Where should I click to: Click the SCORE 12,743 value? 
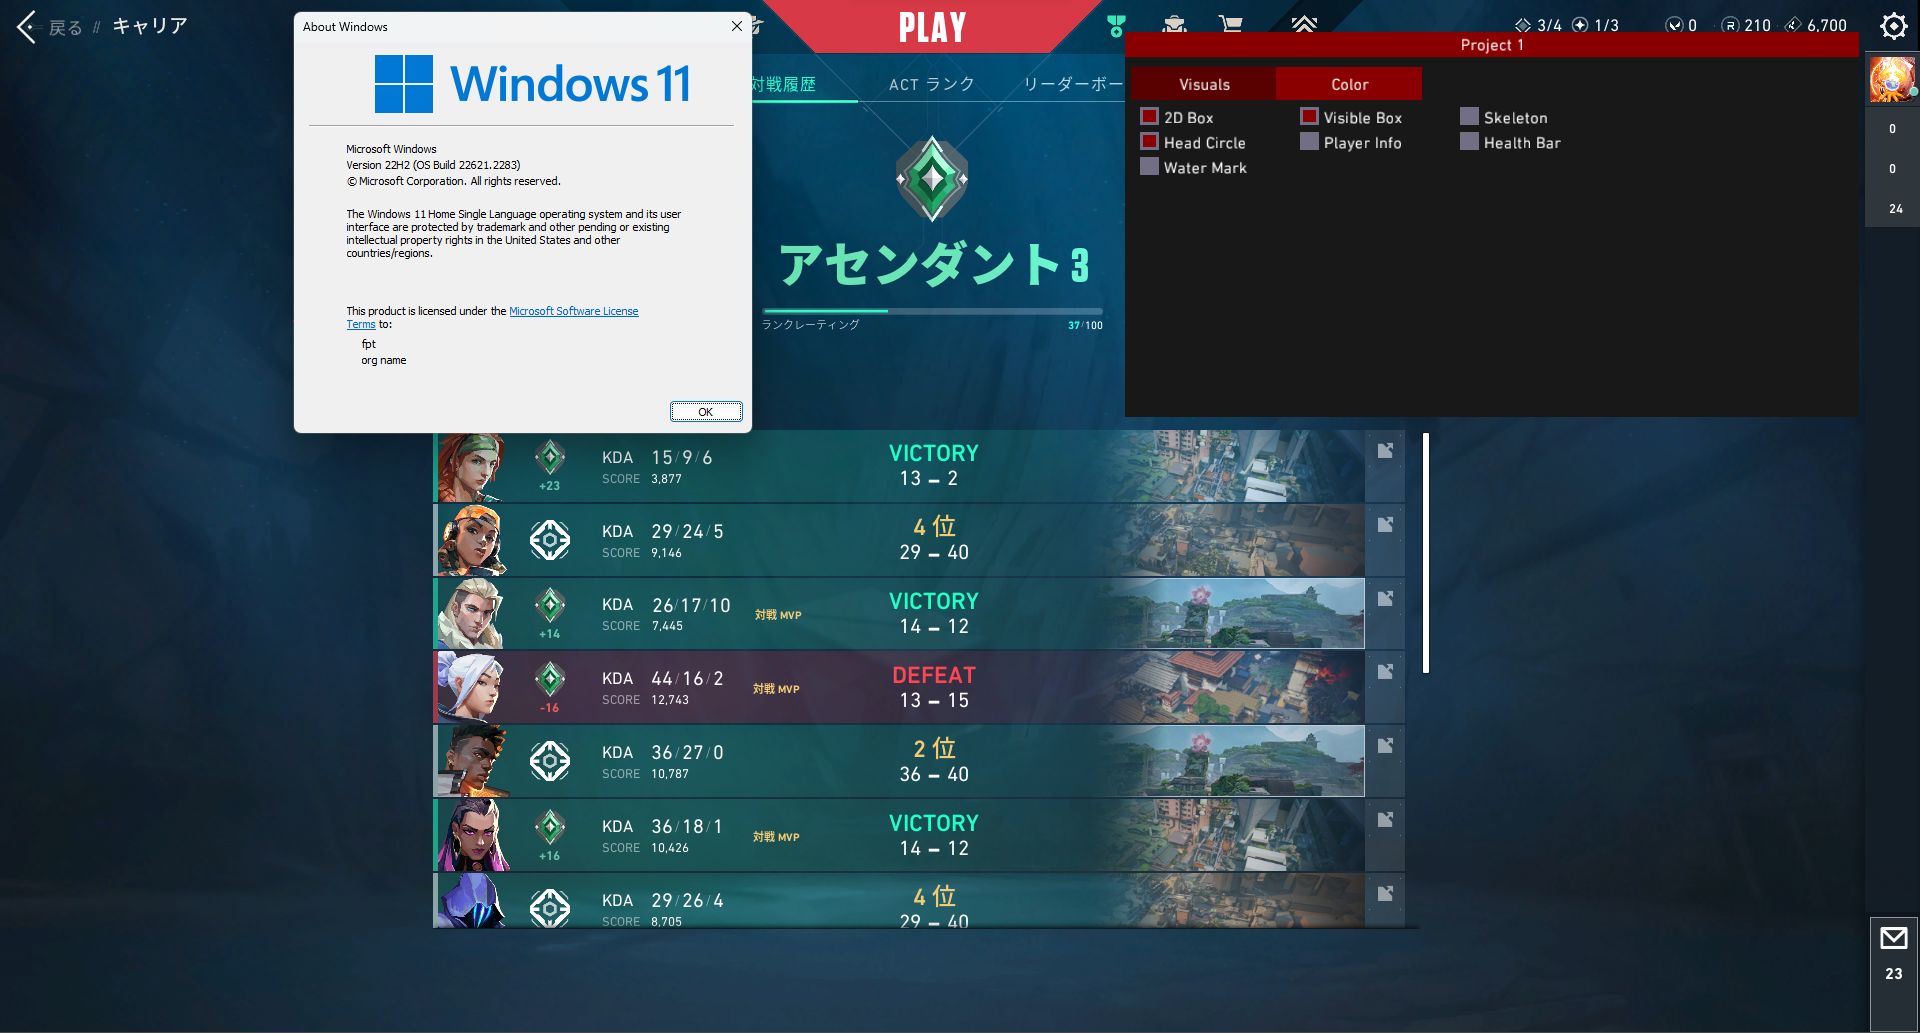(670, 700)
